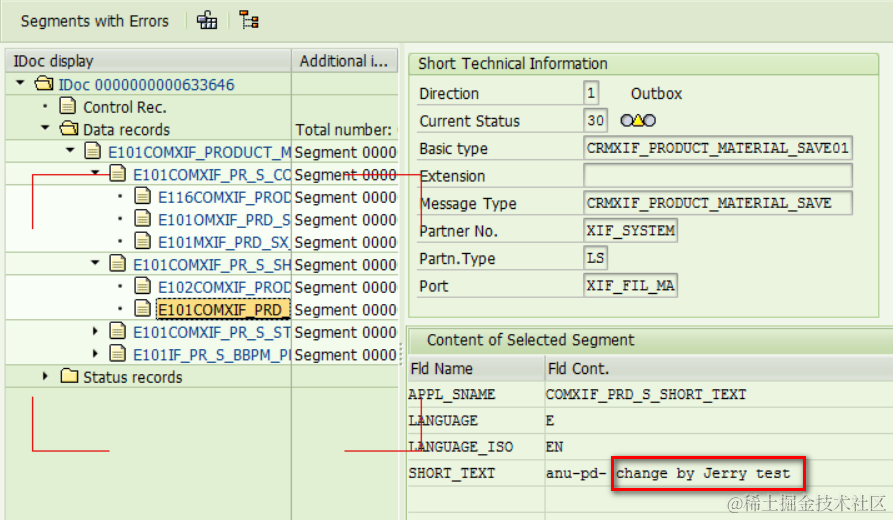Click the Basic type field CRMXIF_PRODUCT_MATERIAL_SAVE01
Image resolution: width=893 pixels, height=520 pixels.
coord(718,148)
